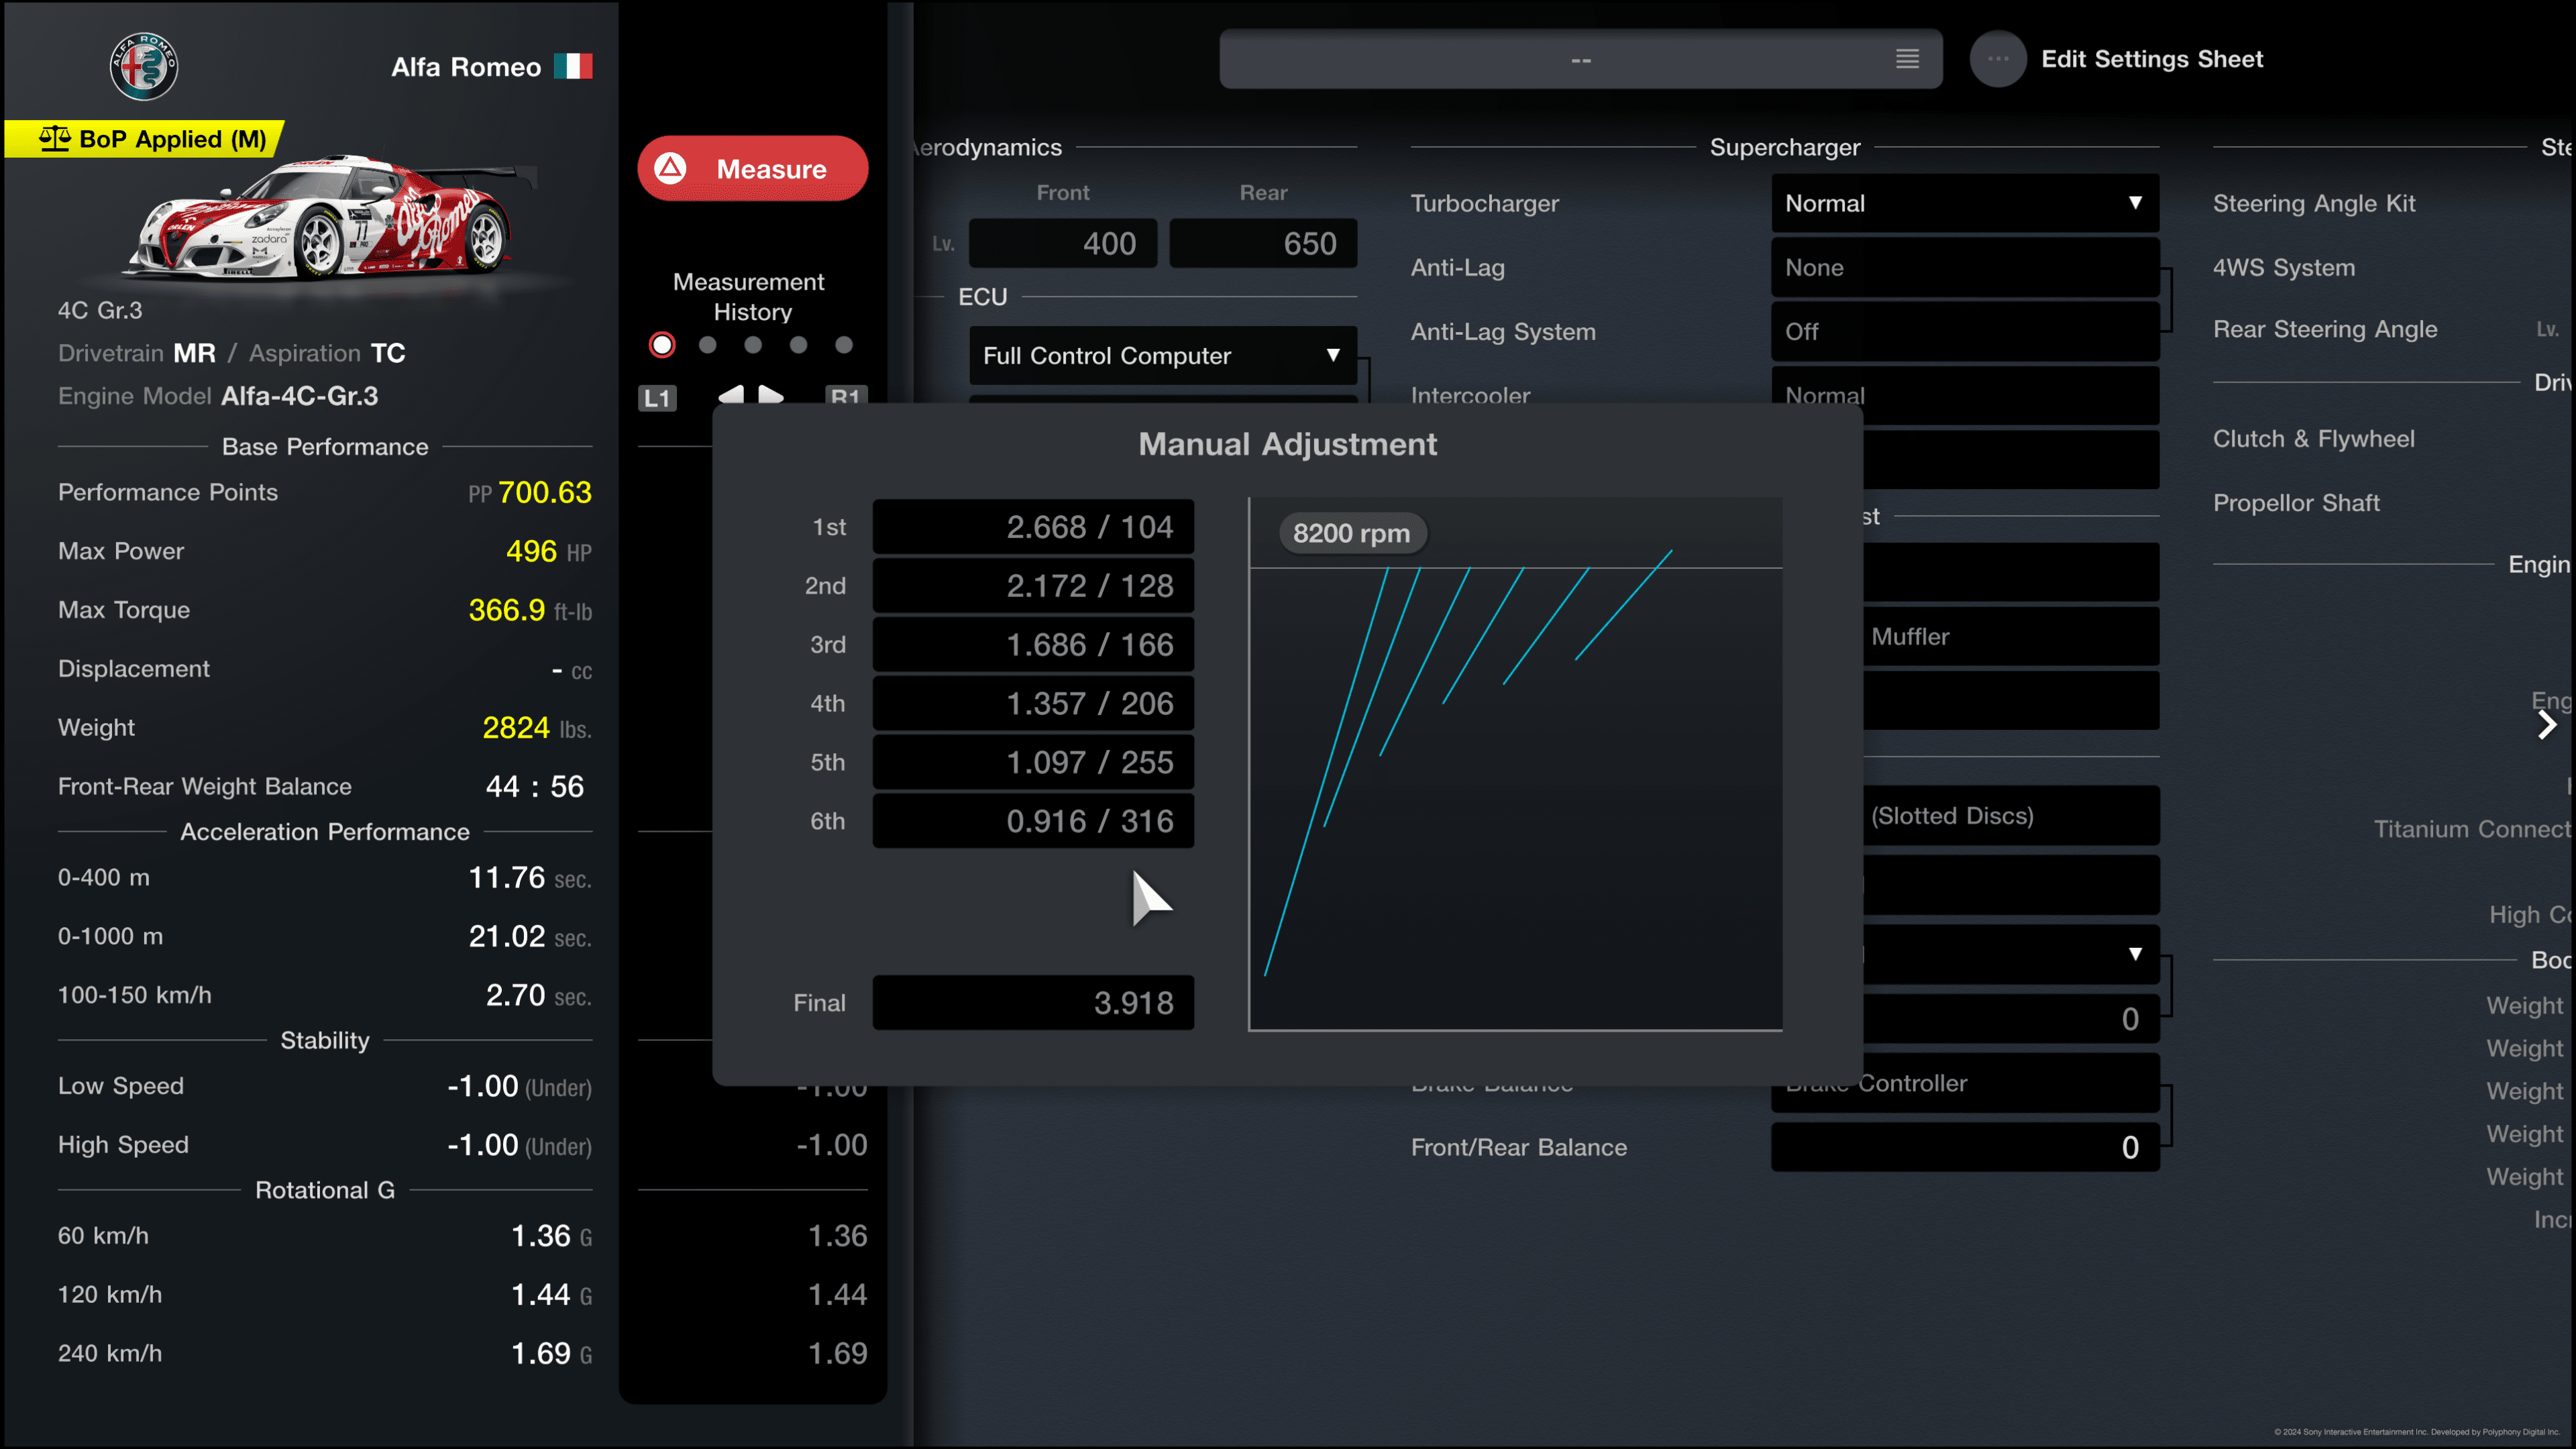This screenshot has width=2576, height=1449.
Task: Adjust rear aerodynamics value 650
Action: (x=1263, y=243)
